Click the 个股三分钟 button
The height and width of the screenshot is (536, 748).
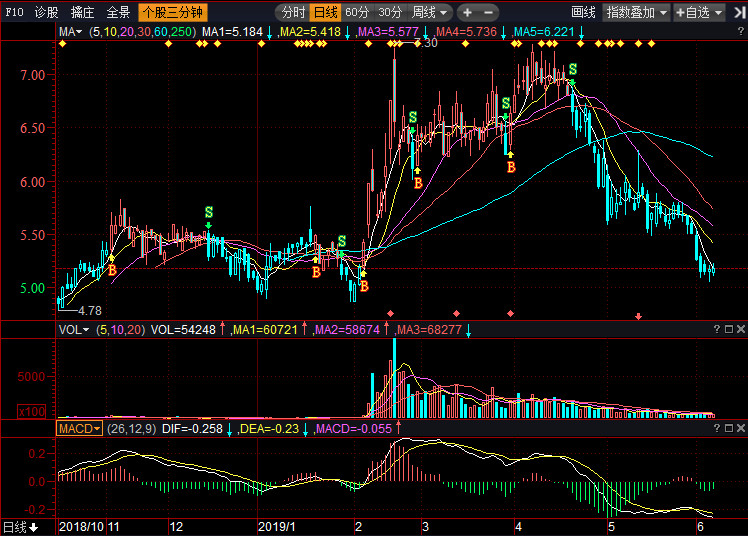point(173,12)
